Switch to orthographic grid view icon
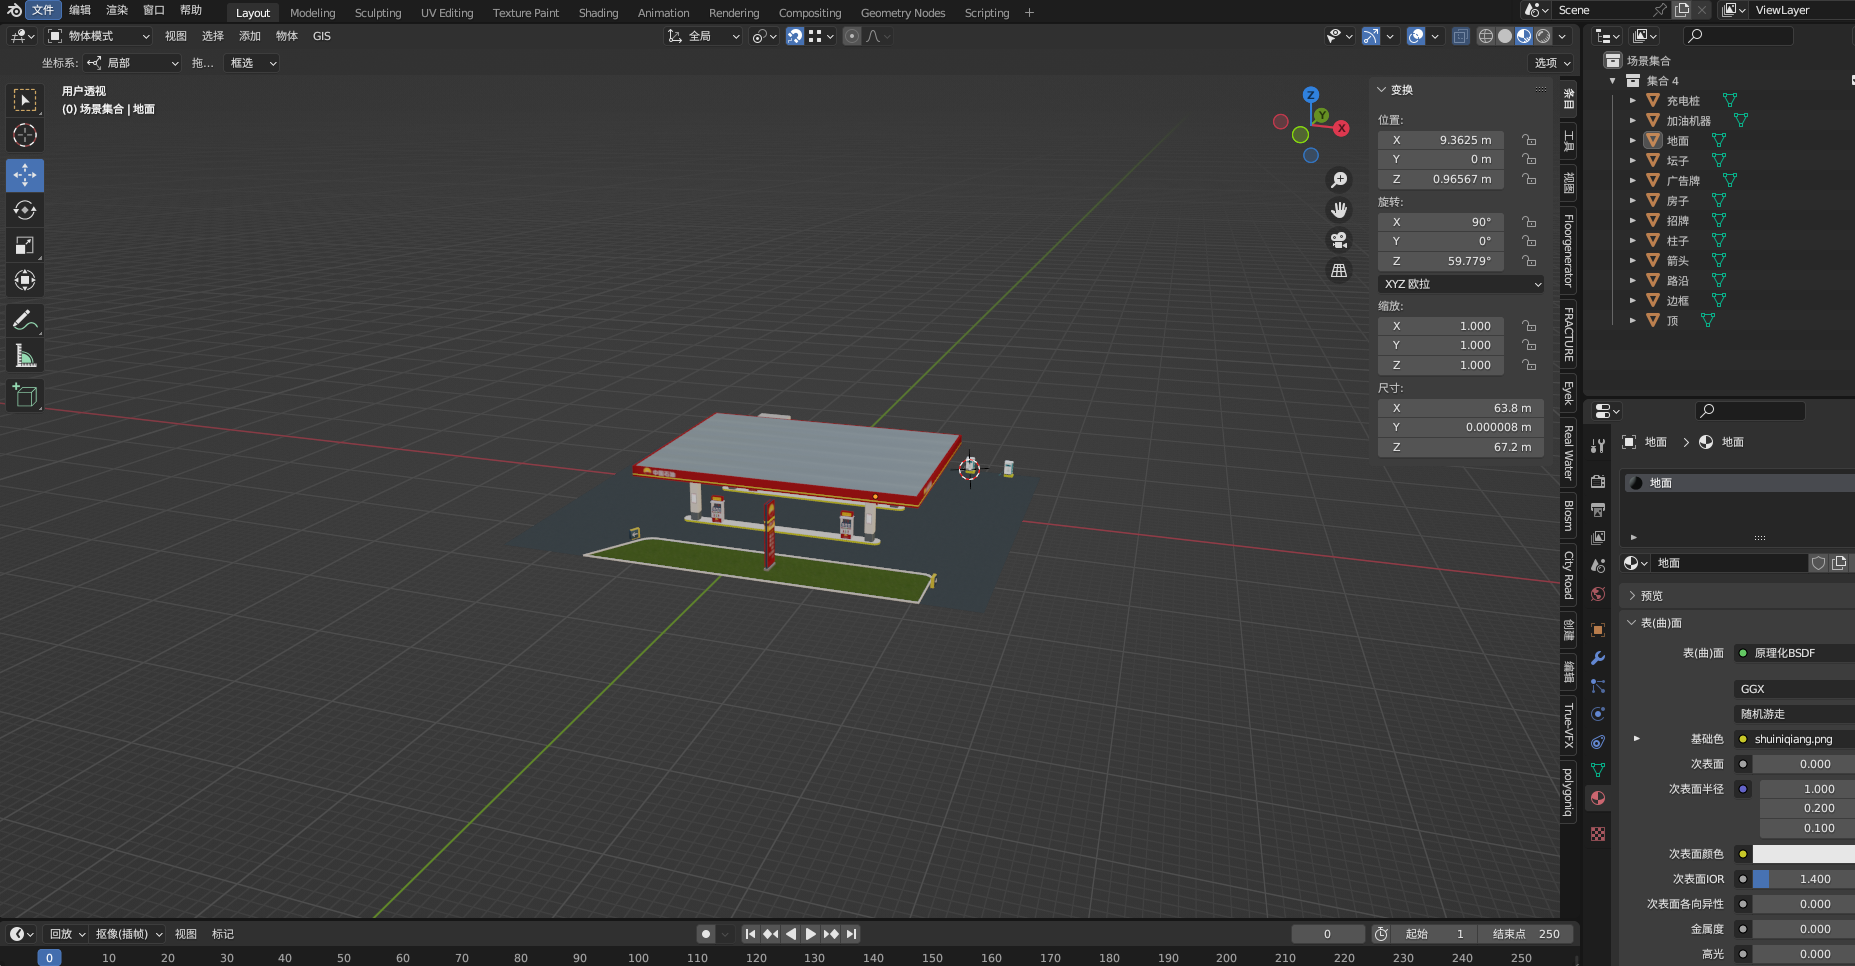 1338,270
